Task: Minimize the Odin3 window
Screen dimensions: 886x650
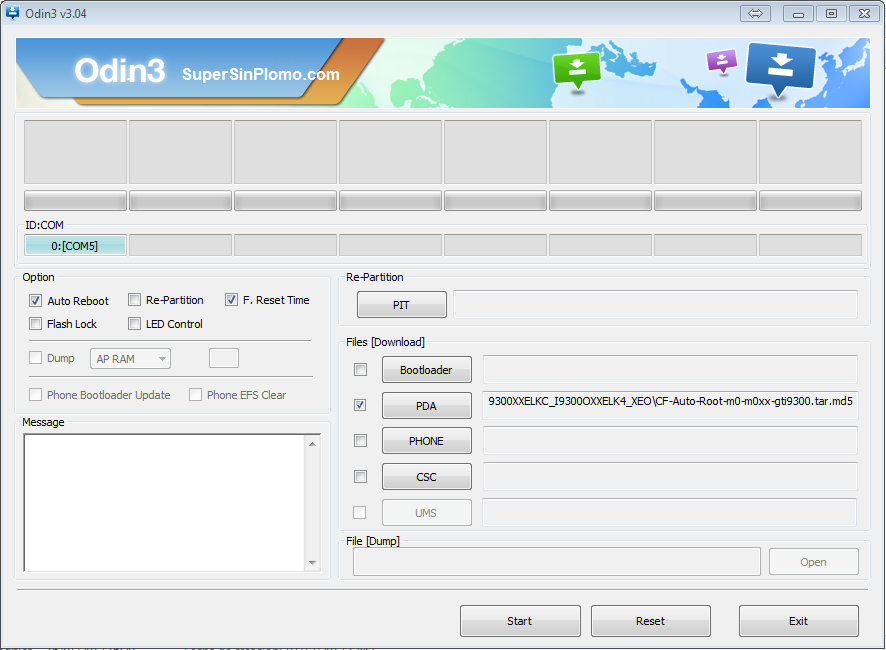Action: (798, 14)
